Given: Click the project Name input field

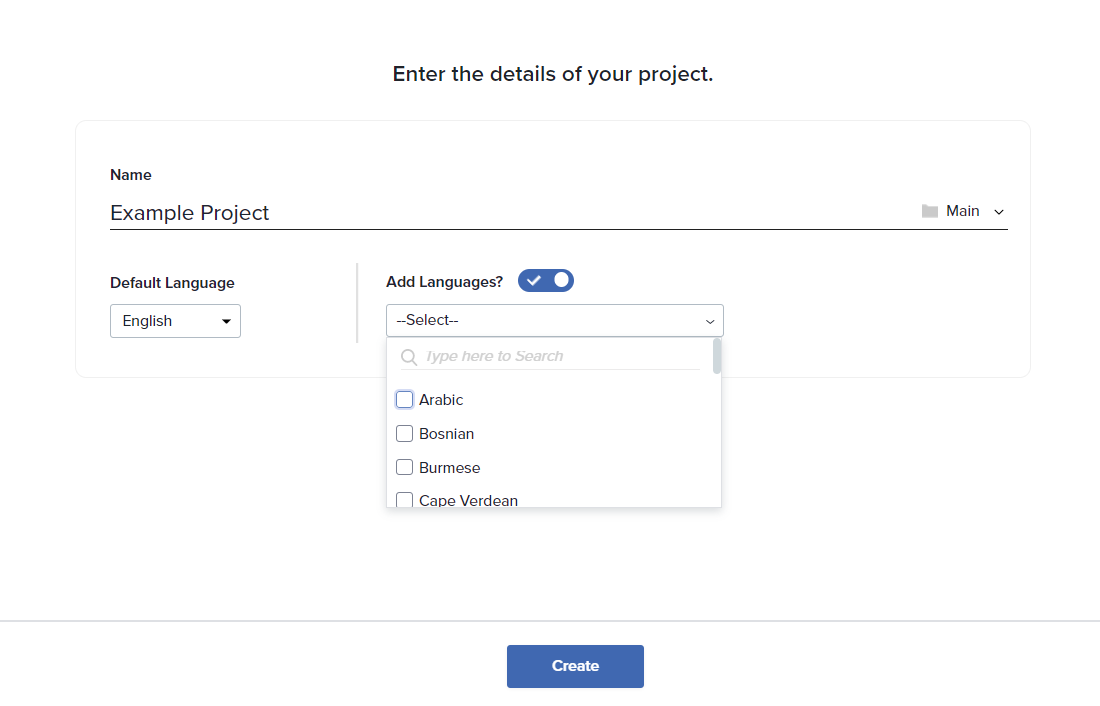Looking at the screenshot, I should [500, 213].
